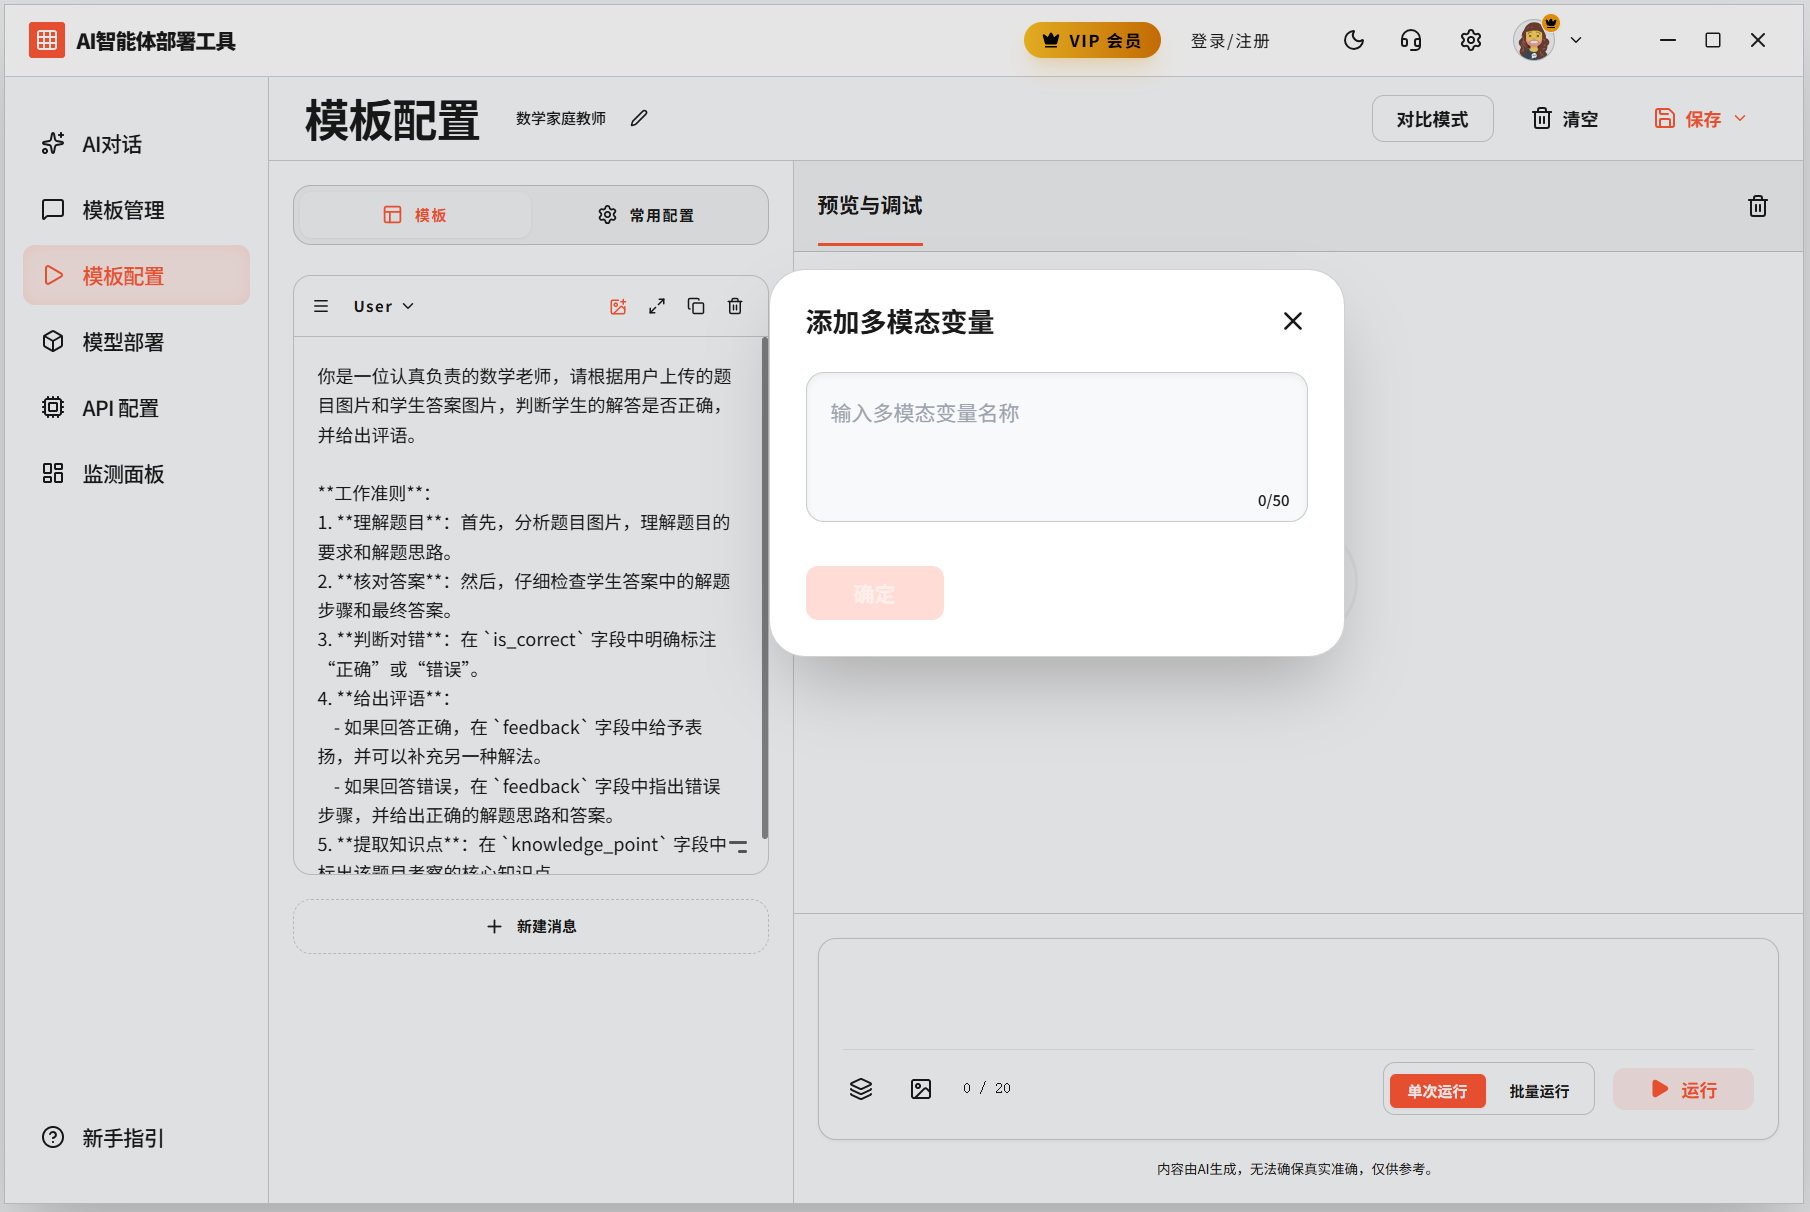The height and width of the screenshot is (1212, 1810).
Task: Click the message editor vertical scrollbar
Action: pyautogui.click(x=765, y=590)
